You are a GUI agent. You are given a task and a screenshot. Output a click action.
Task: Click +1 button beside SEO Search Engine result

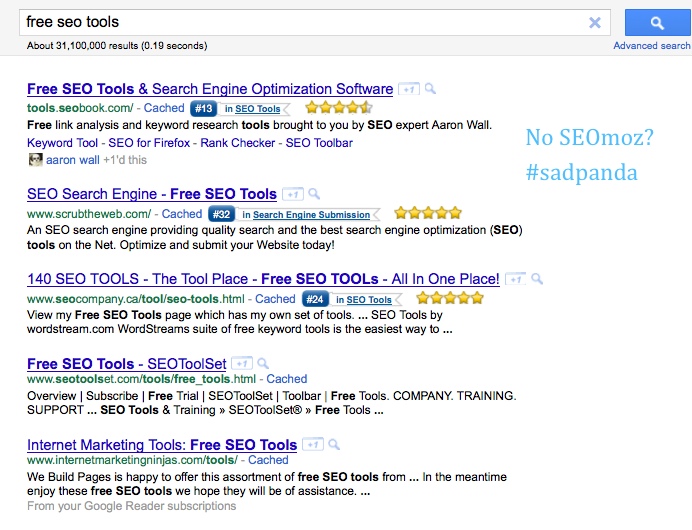(x=293, y=194)
